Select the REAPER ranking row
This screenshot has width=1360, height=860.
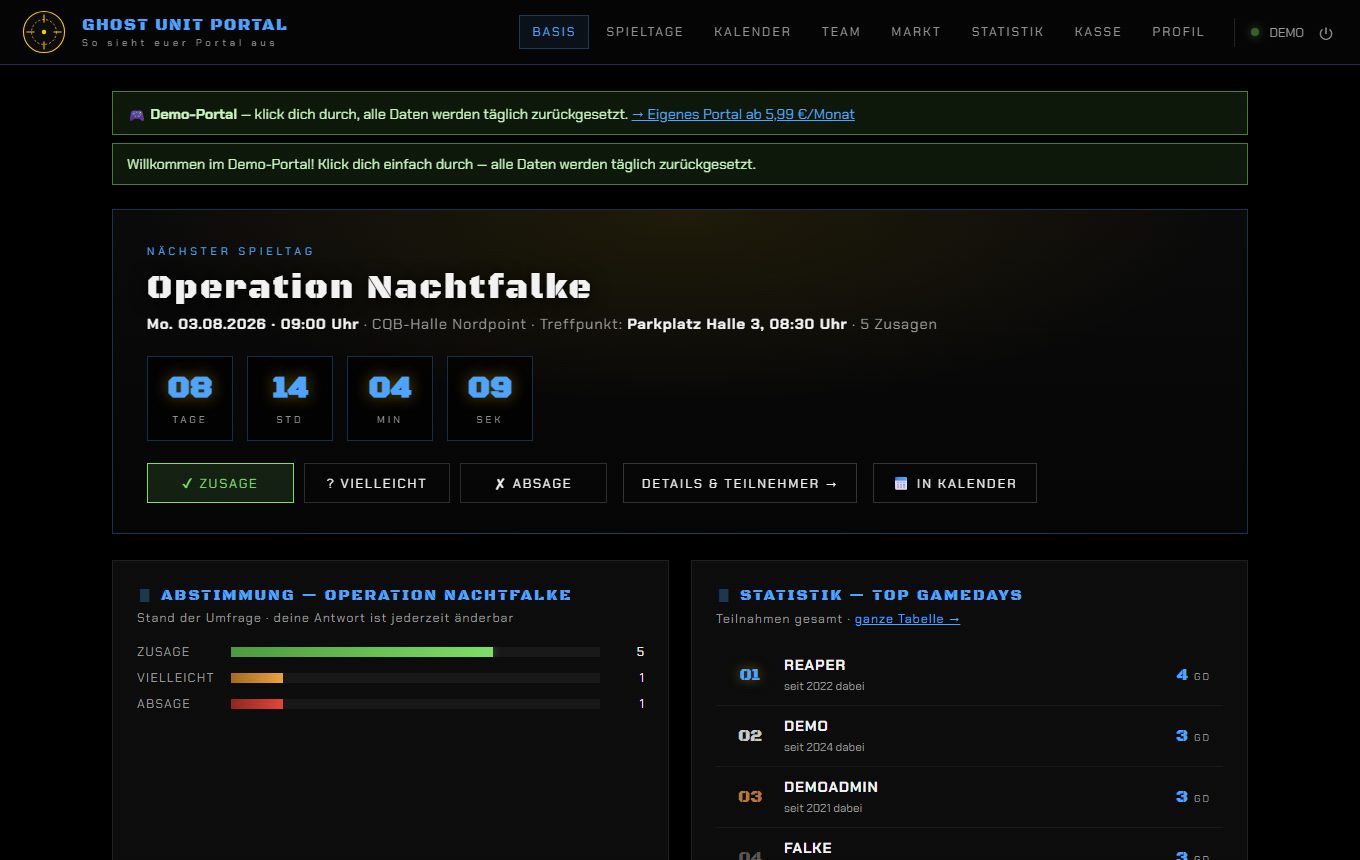(x=969, y=675)
